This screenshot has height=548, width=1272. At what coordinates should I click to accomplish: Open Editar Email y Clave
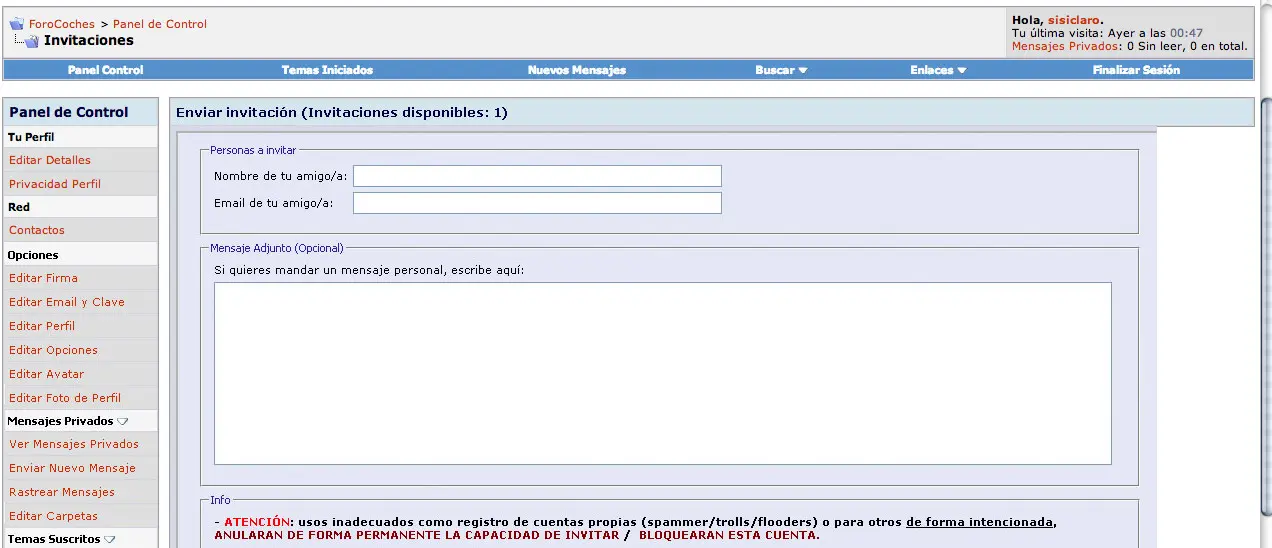[x=67, y=302]
